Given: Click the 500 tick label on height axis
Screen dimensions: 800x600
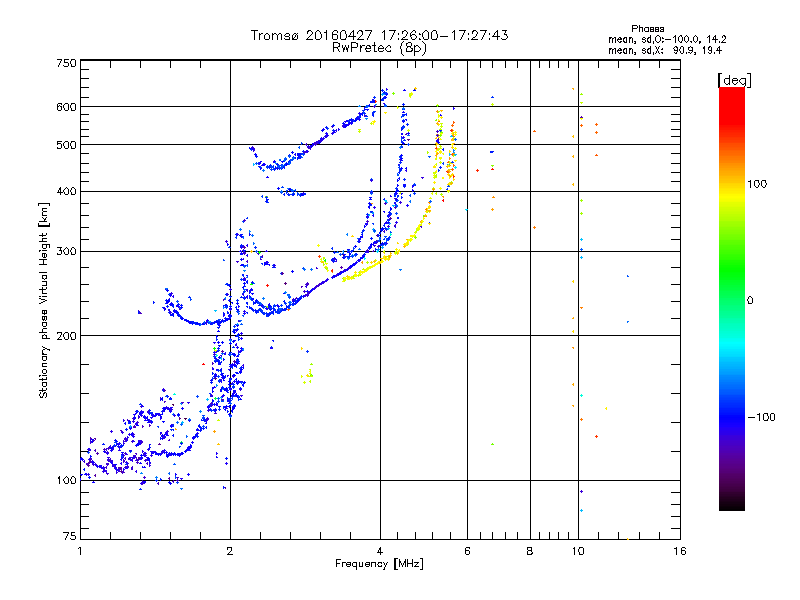Looking at the screenshot, I should click(66, 145).
